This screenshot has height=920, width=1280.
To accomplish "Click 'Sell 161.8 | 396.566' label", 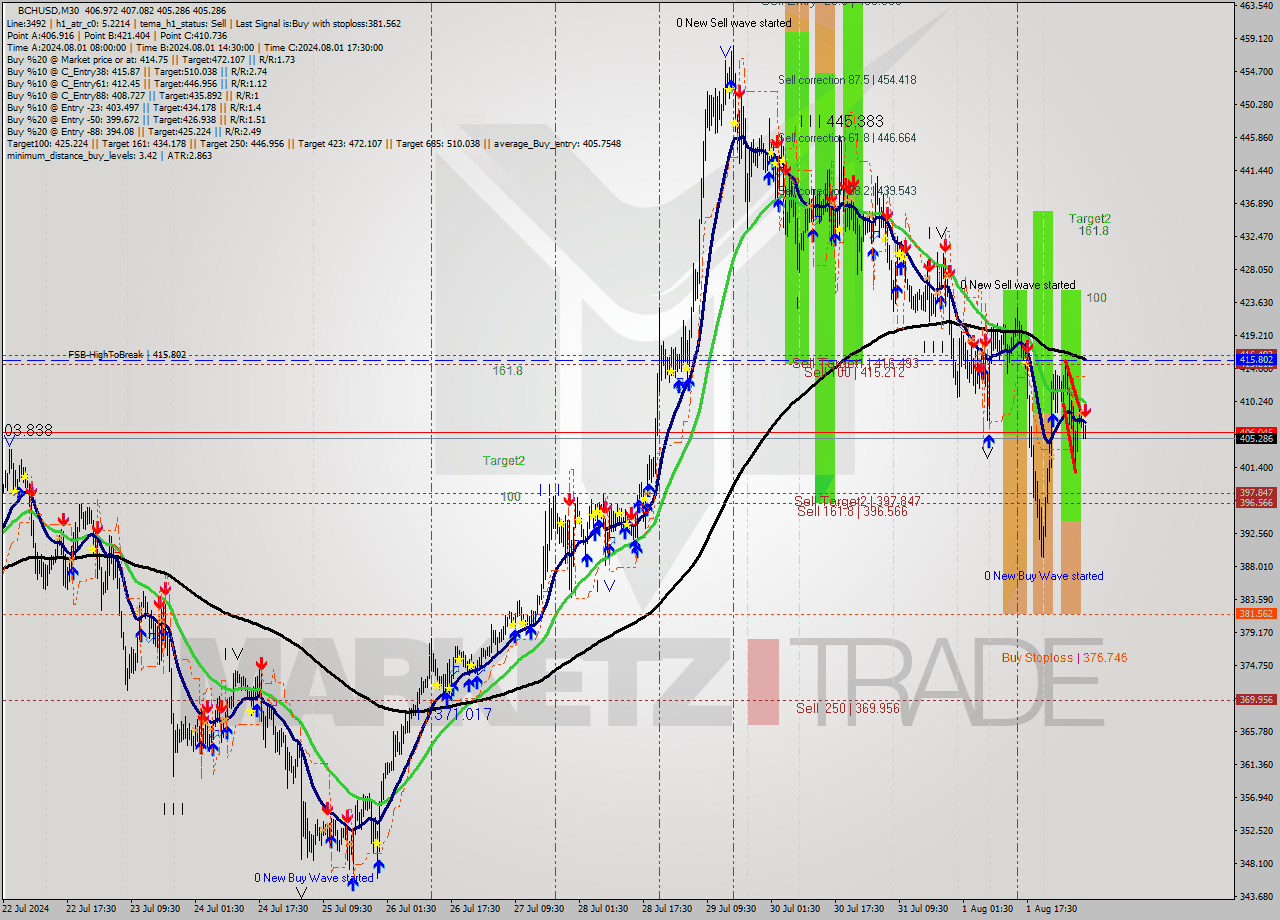I will click(x=852, y=511).
